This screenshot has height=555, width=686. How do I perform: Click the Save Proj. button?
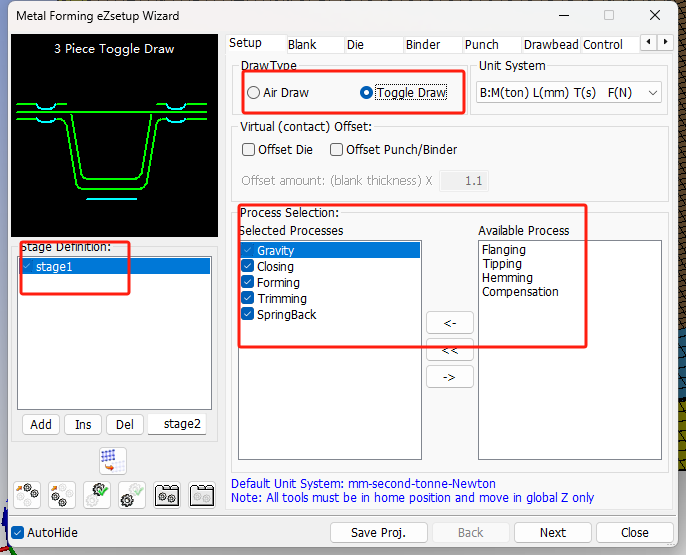pos(378,533)
